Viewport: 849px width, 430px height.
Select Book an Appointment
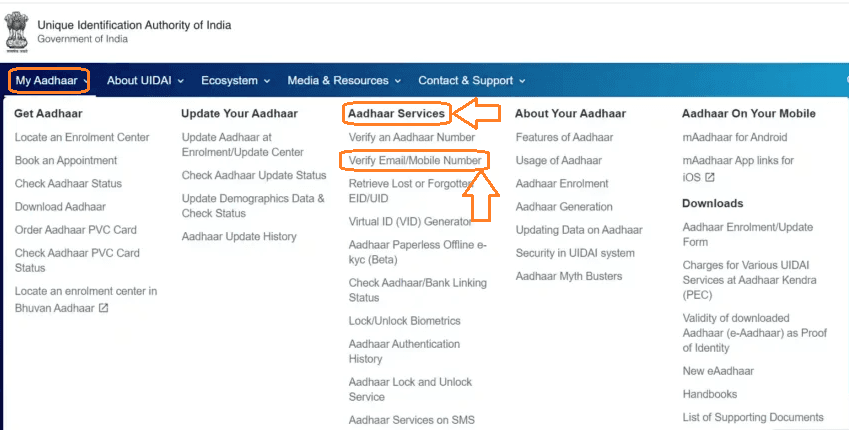coord(66,160)
